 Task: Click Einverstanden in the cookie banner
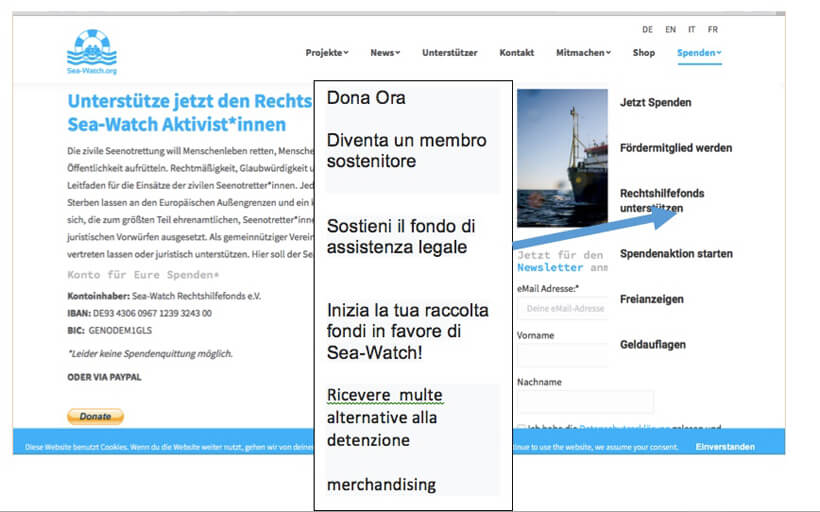pos(725,447)
